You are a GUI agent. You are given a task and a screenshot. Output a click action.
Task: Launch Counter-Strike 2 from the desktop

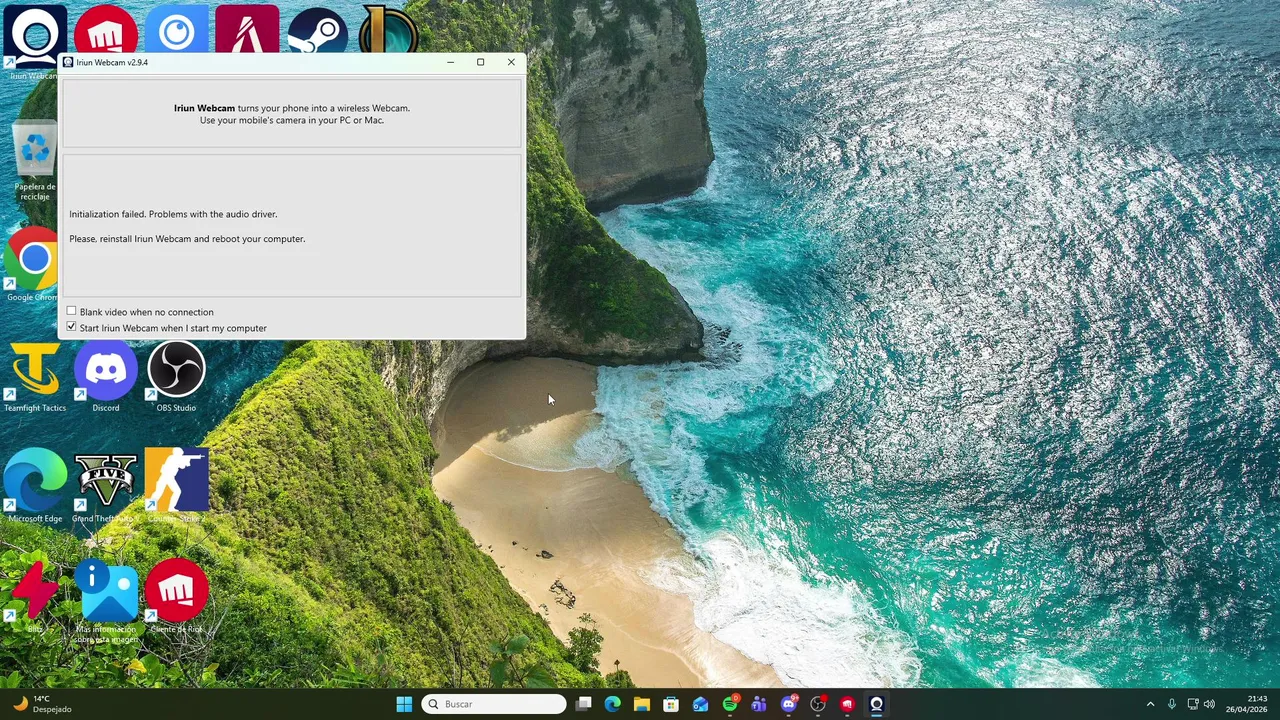tap(176, 486)
